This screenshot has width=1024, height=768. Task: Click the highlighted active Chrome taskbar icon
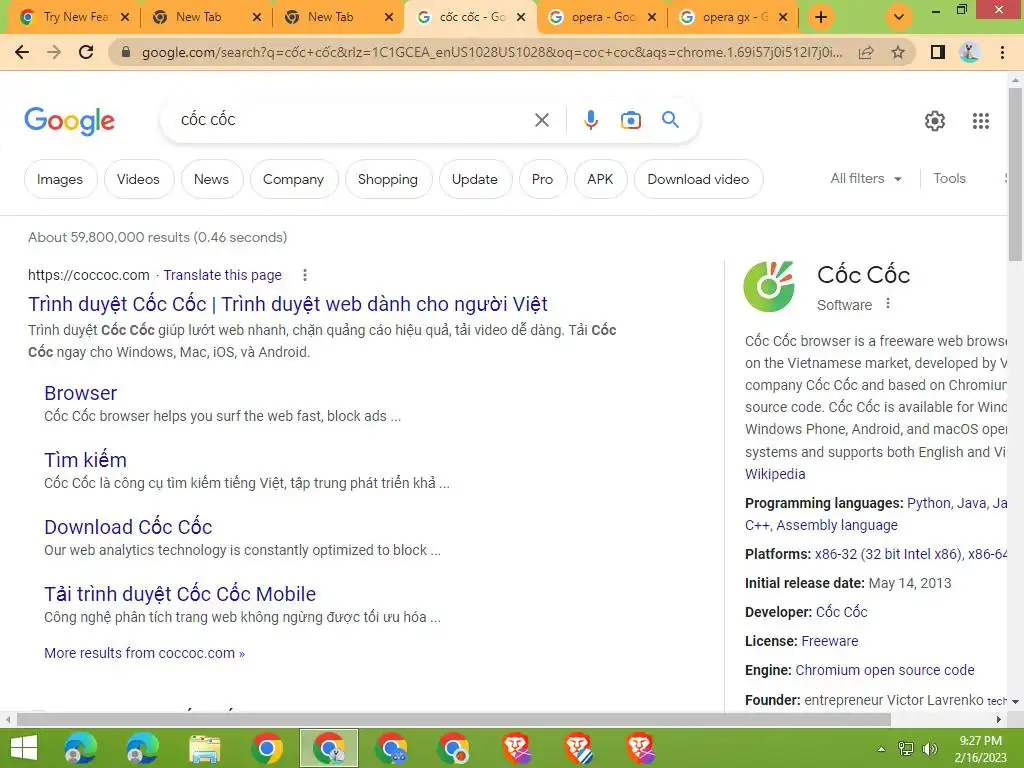tap(328, 748)
